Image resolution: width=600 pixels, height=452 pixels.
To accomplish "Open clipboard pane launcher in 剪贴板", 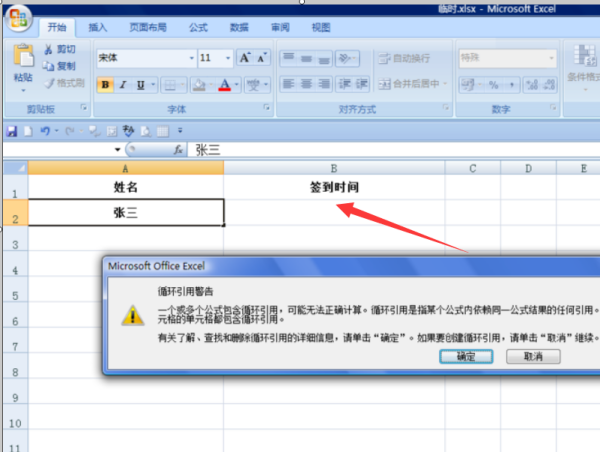I will (x=83, y=108).
